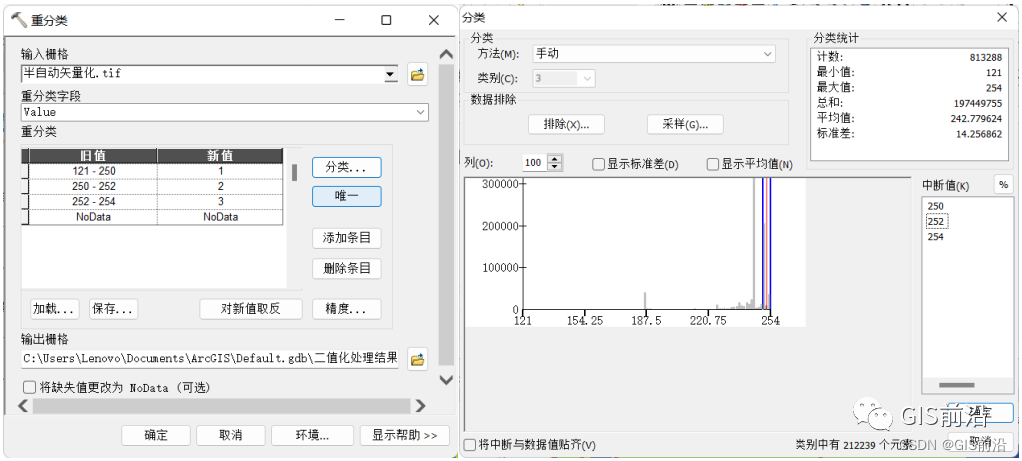Click the Old Values column header
This screenshot has height=461, width=1022.
pos(94,156)
